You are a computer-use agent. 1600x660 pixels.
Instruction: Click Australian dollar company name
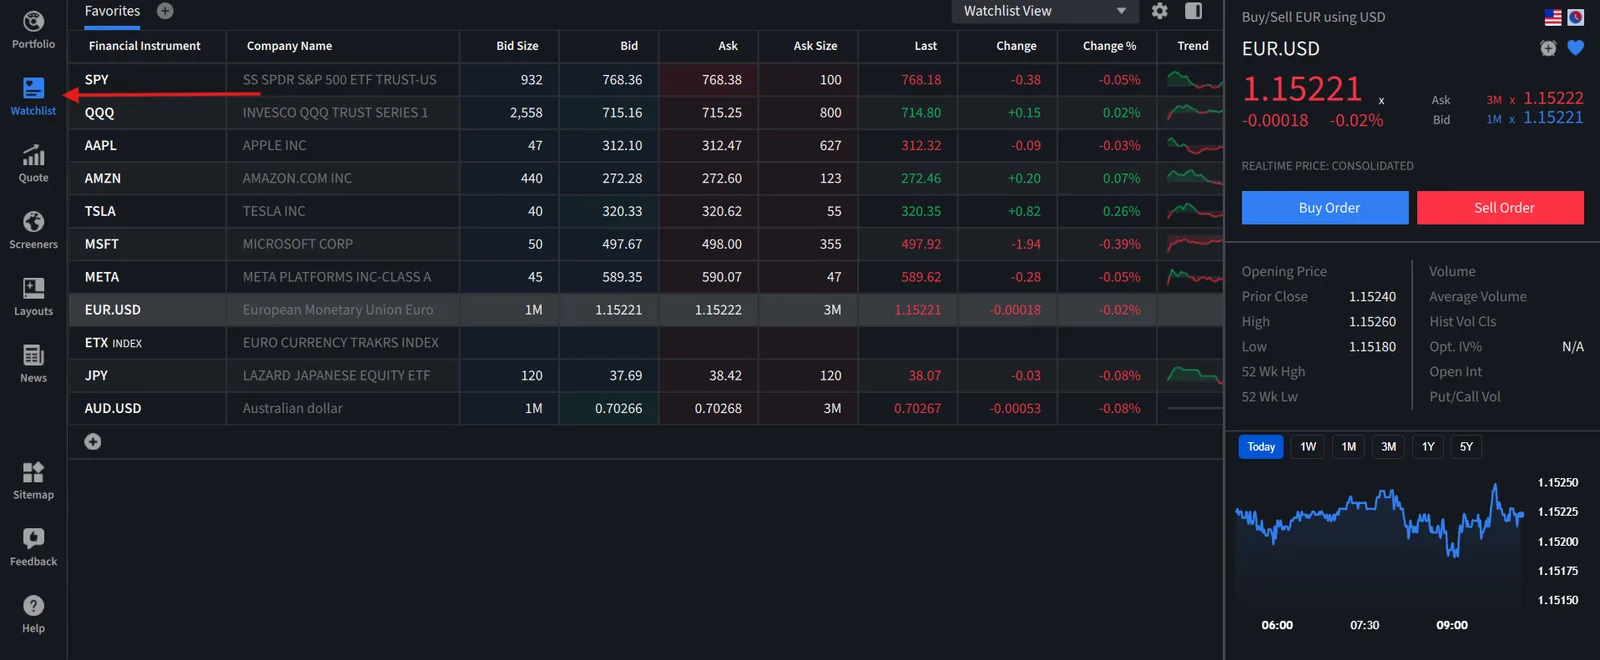292,409
